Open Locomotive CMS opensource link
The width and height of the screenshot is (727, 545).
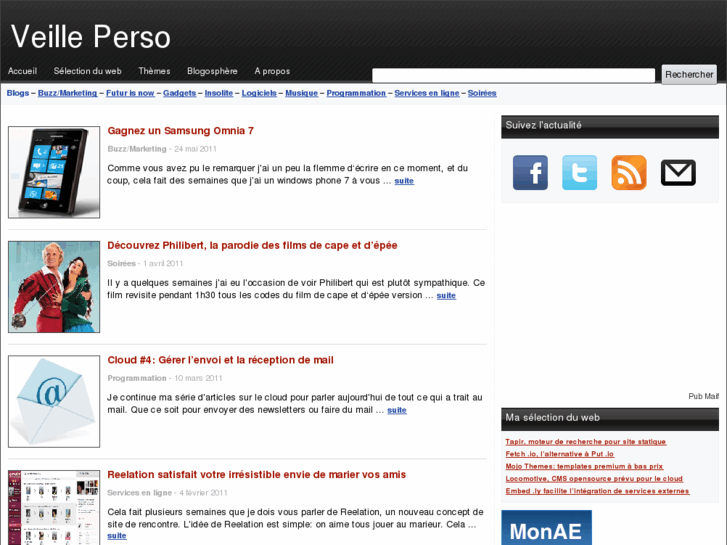pyautogui.click(x=594, y=479)
